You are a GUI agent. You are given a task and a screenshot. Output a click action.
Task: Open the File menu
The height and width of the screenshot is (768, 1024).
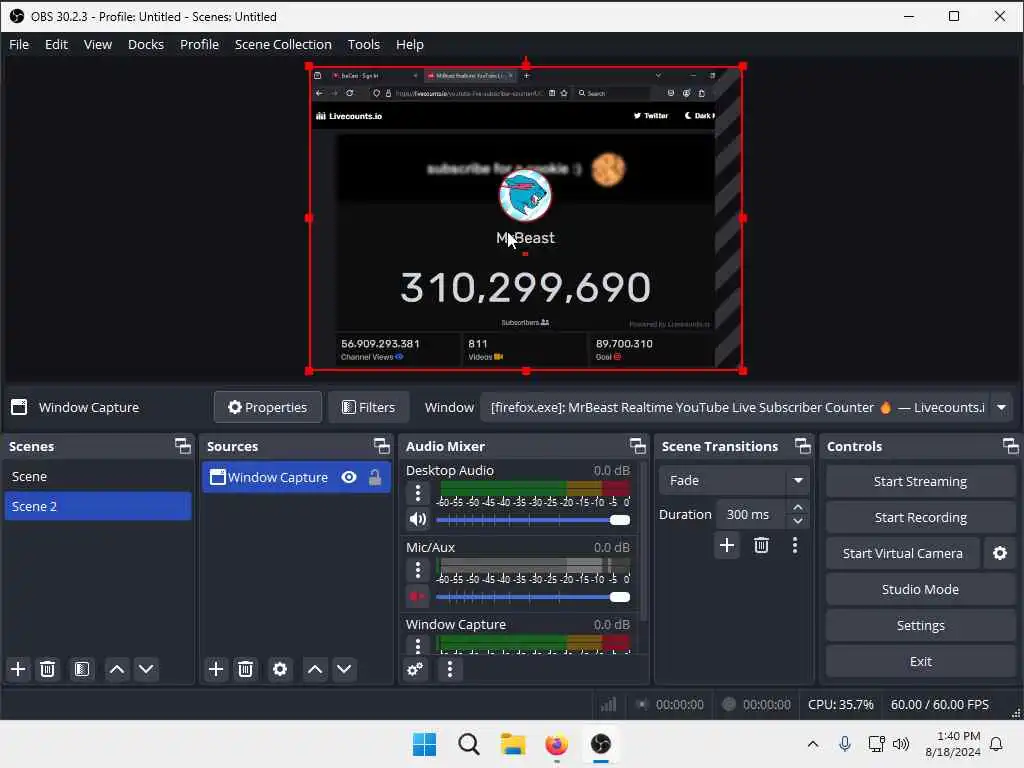coord(19,44)
